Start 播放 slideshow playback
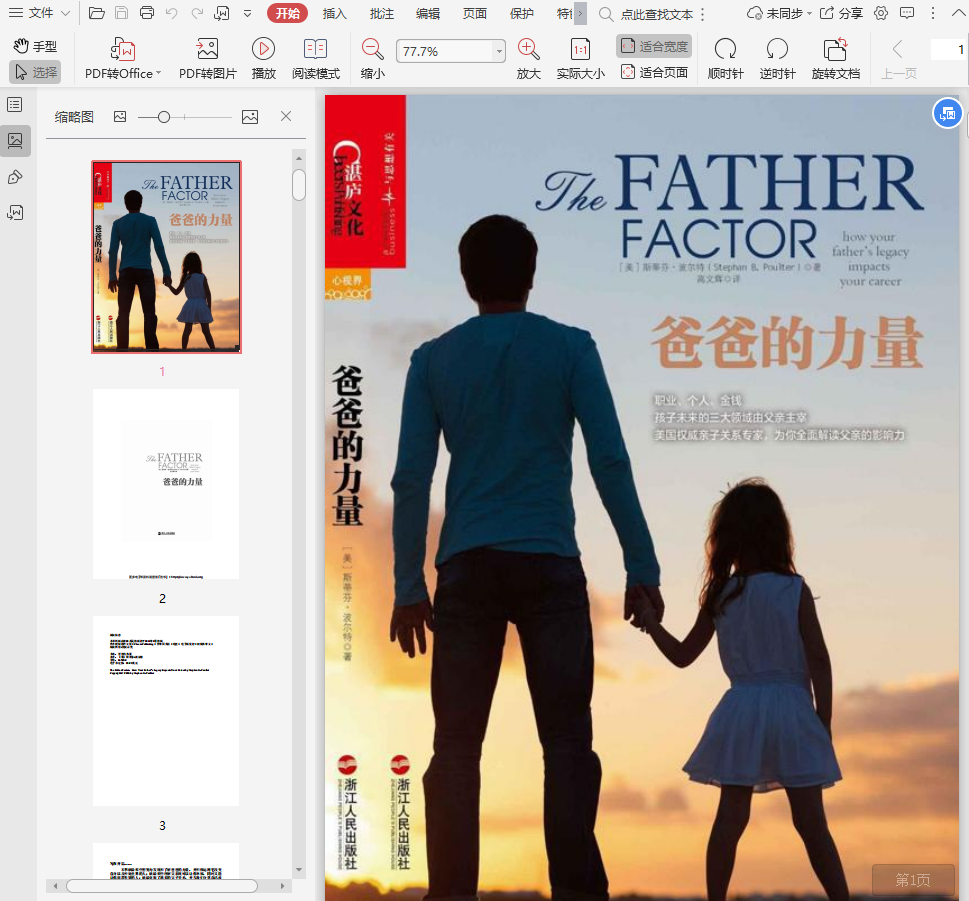This screenshot has width=969, height=901. pyautogui.click(x=263, y=59)
